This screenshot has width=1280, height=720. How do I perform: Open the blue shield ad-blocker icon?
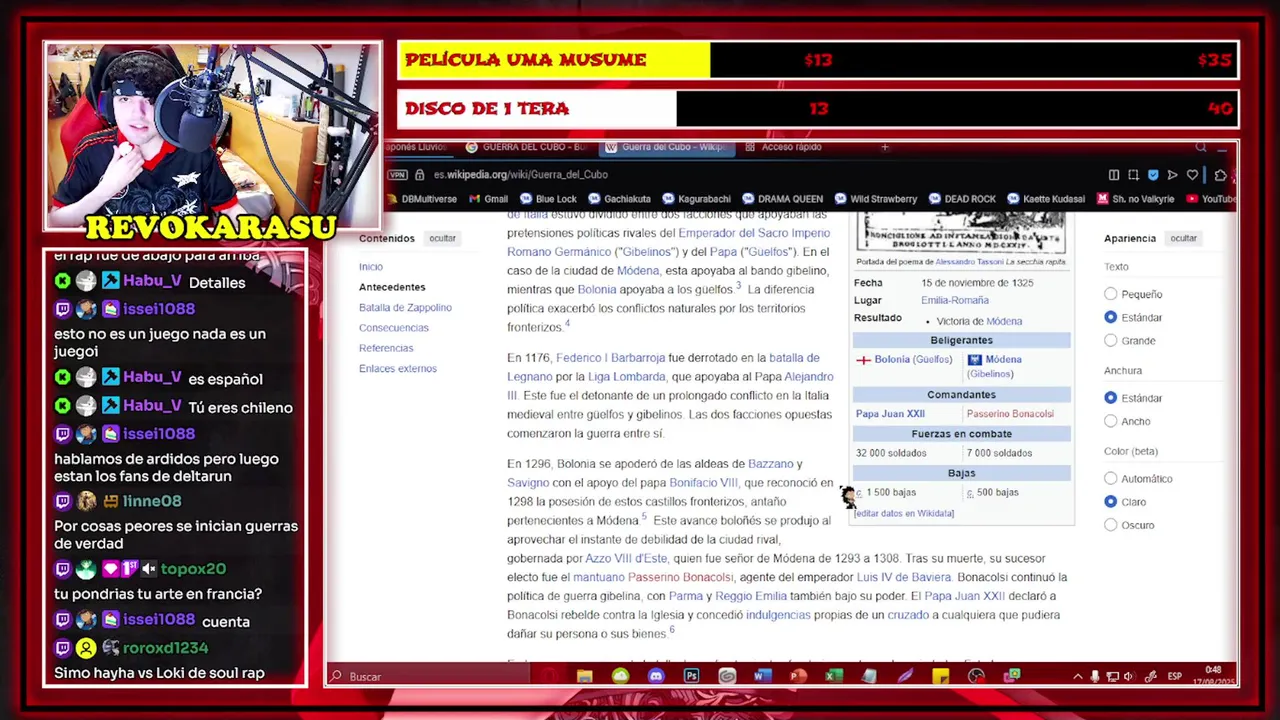1153,175
